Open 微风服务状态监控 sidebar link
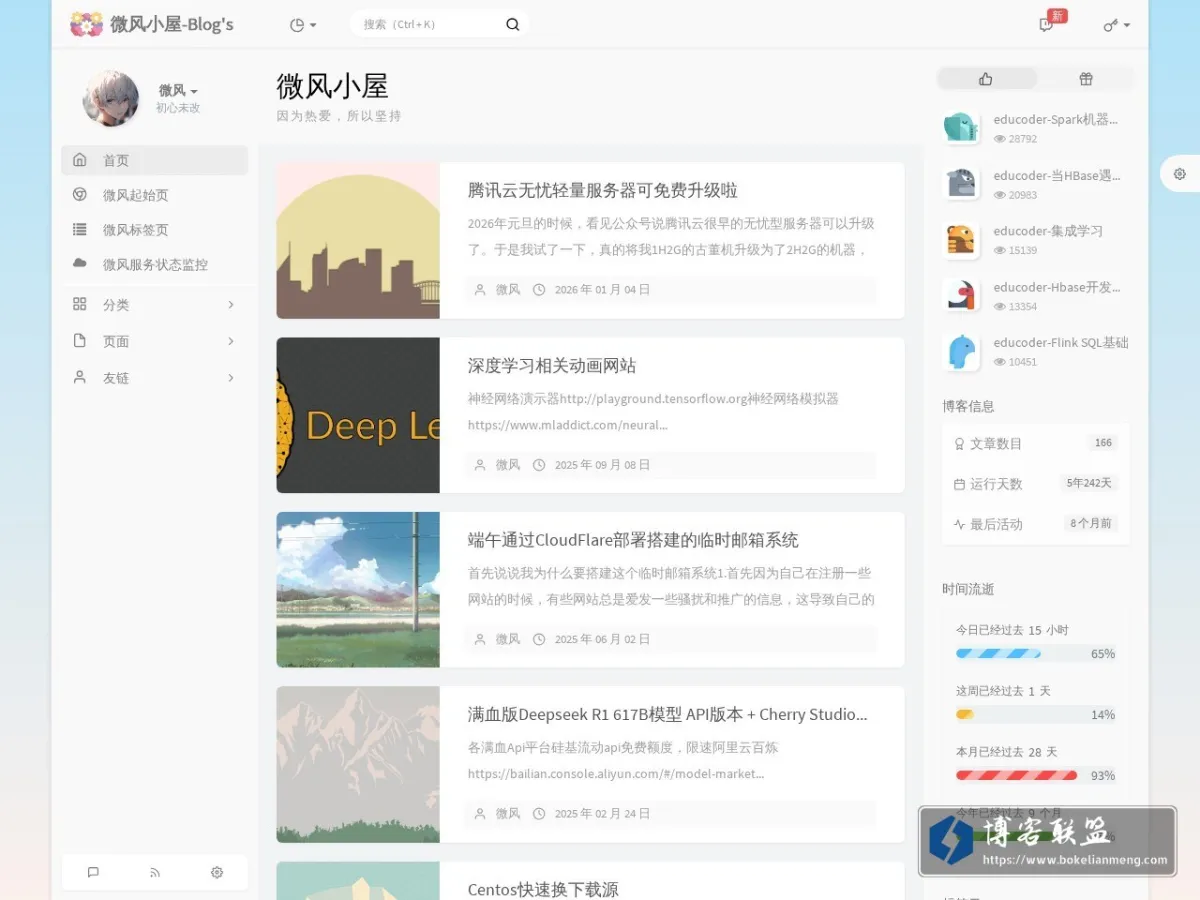The width and height of the screenshot is (1200, 900). (x=154, y=264)
